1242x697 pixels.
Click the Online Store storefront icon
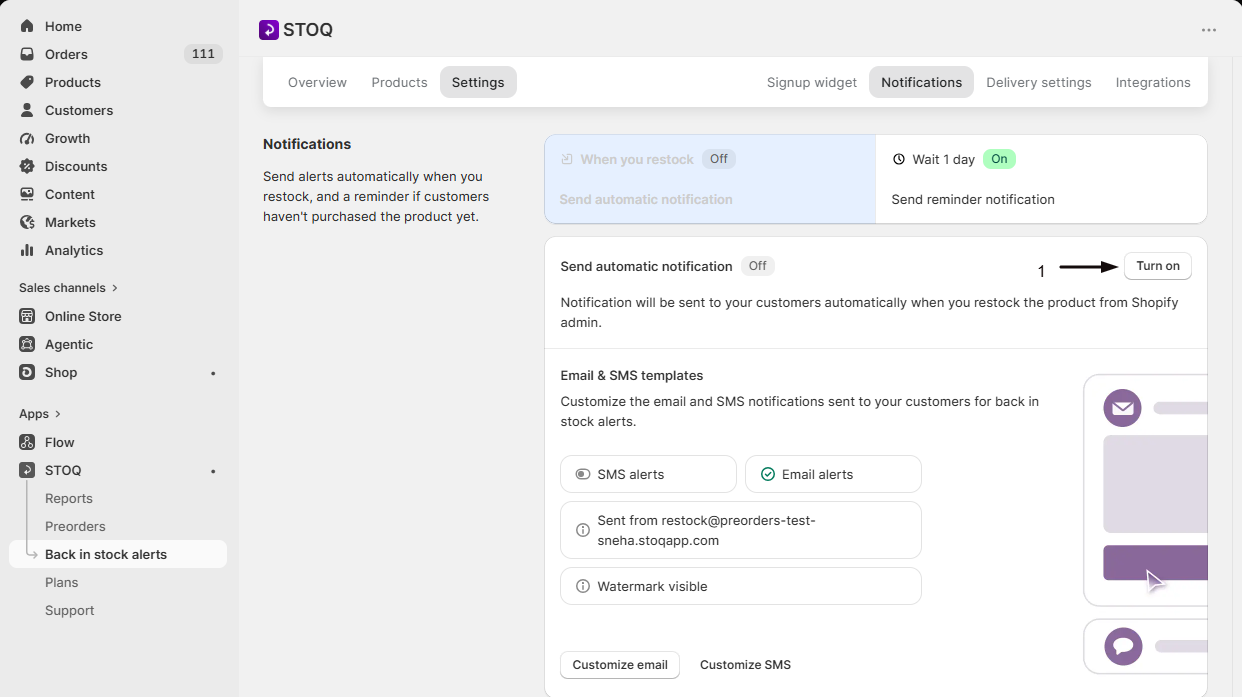tap(27, 316)
